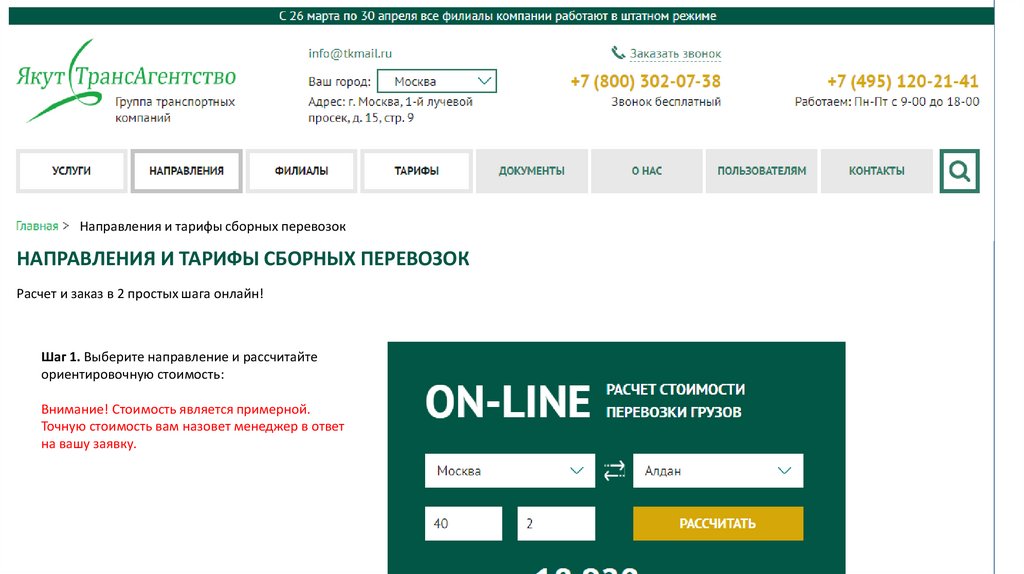Expand the destination city Алдан dropdown
Screen dimensions: 1024x574
point(717,471)
